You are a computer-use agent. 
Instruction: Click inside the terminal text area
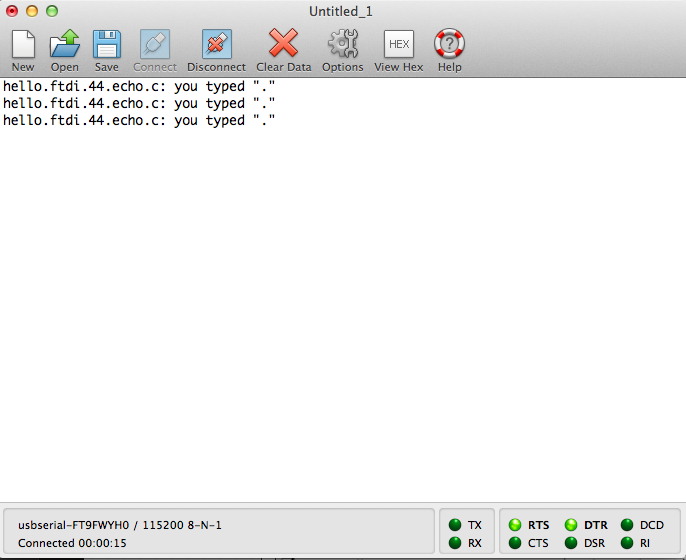pyautogui.click(x=343, y=290)
